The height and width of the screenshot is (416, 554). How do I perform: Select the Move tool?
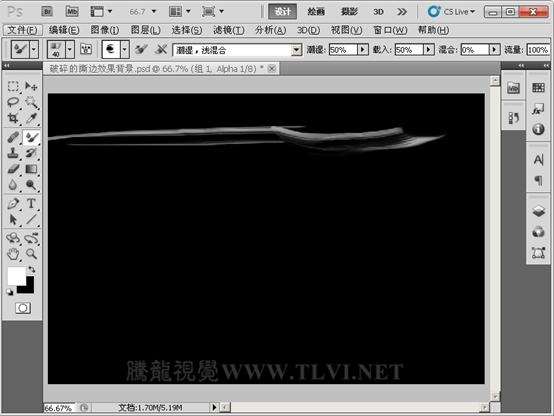click(x=31, y=86)
